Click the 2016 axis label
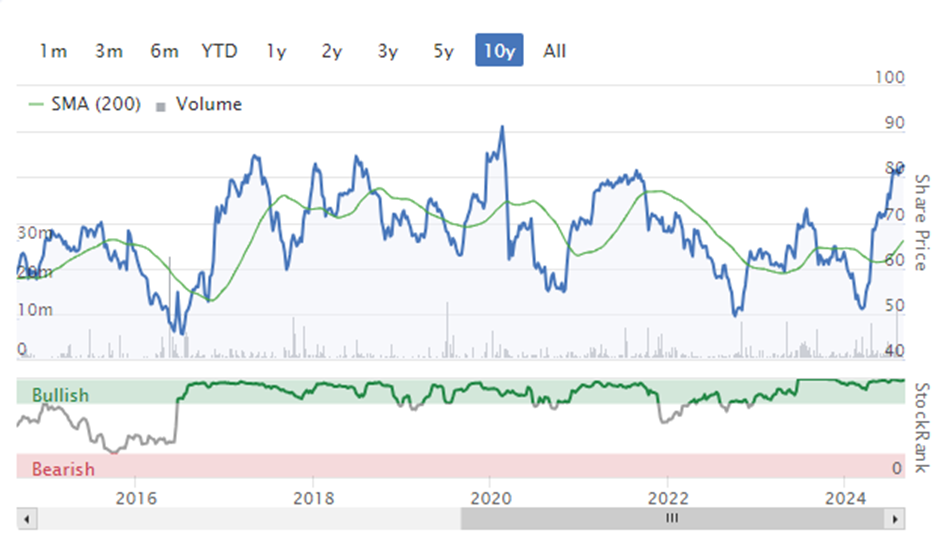The height and width of the screenshot is (539, 940). 136,498
